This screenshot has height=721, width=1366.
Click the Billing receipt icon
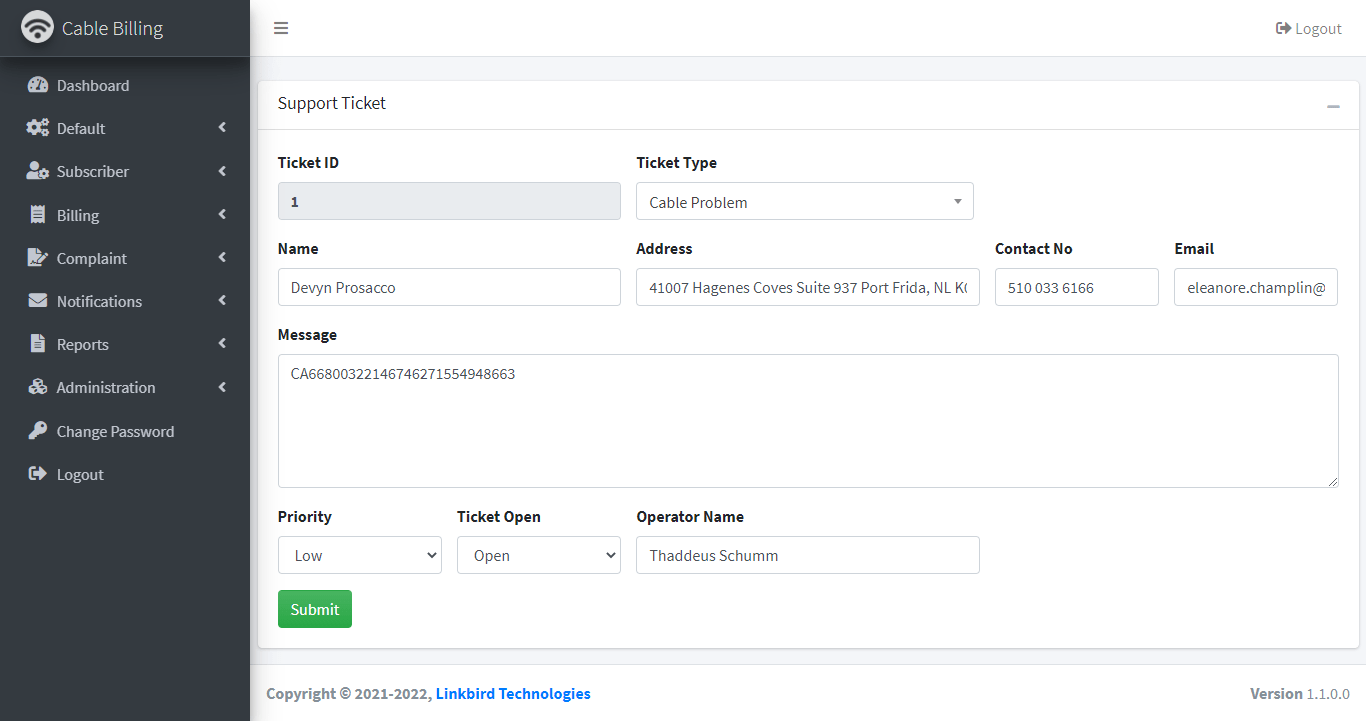38,215
